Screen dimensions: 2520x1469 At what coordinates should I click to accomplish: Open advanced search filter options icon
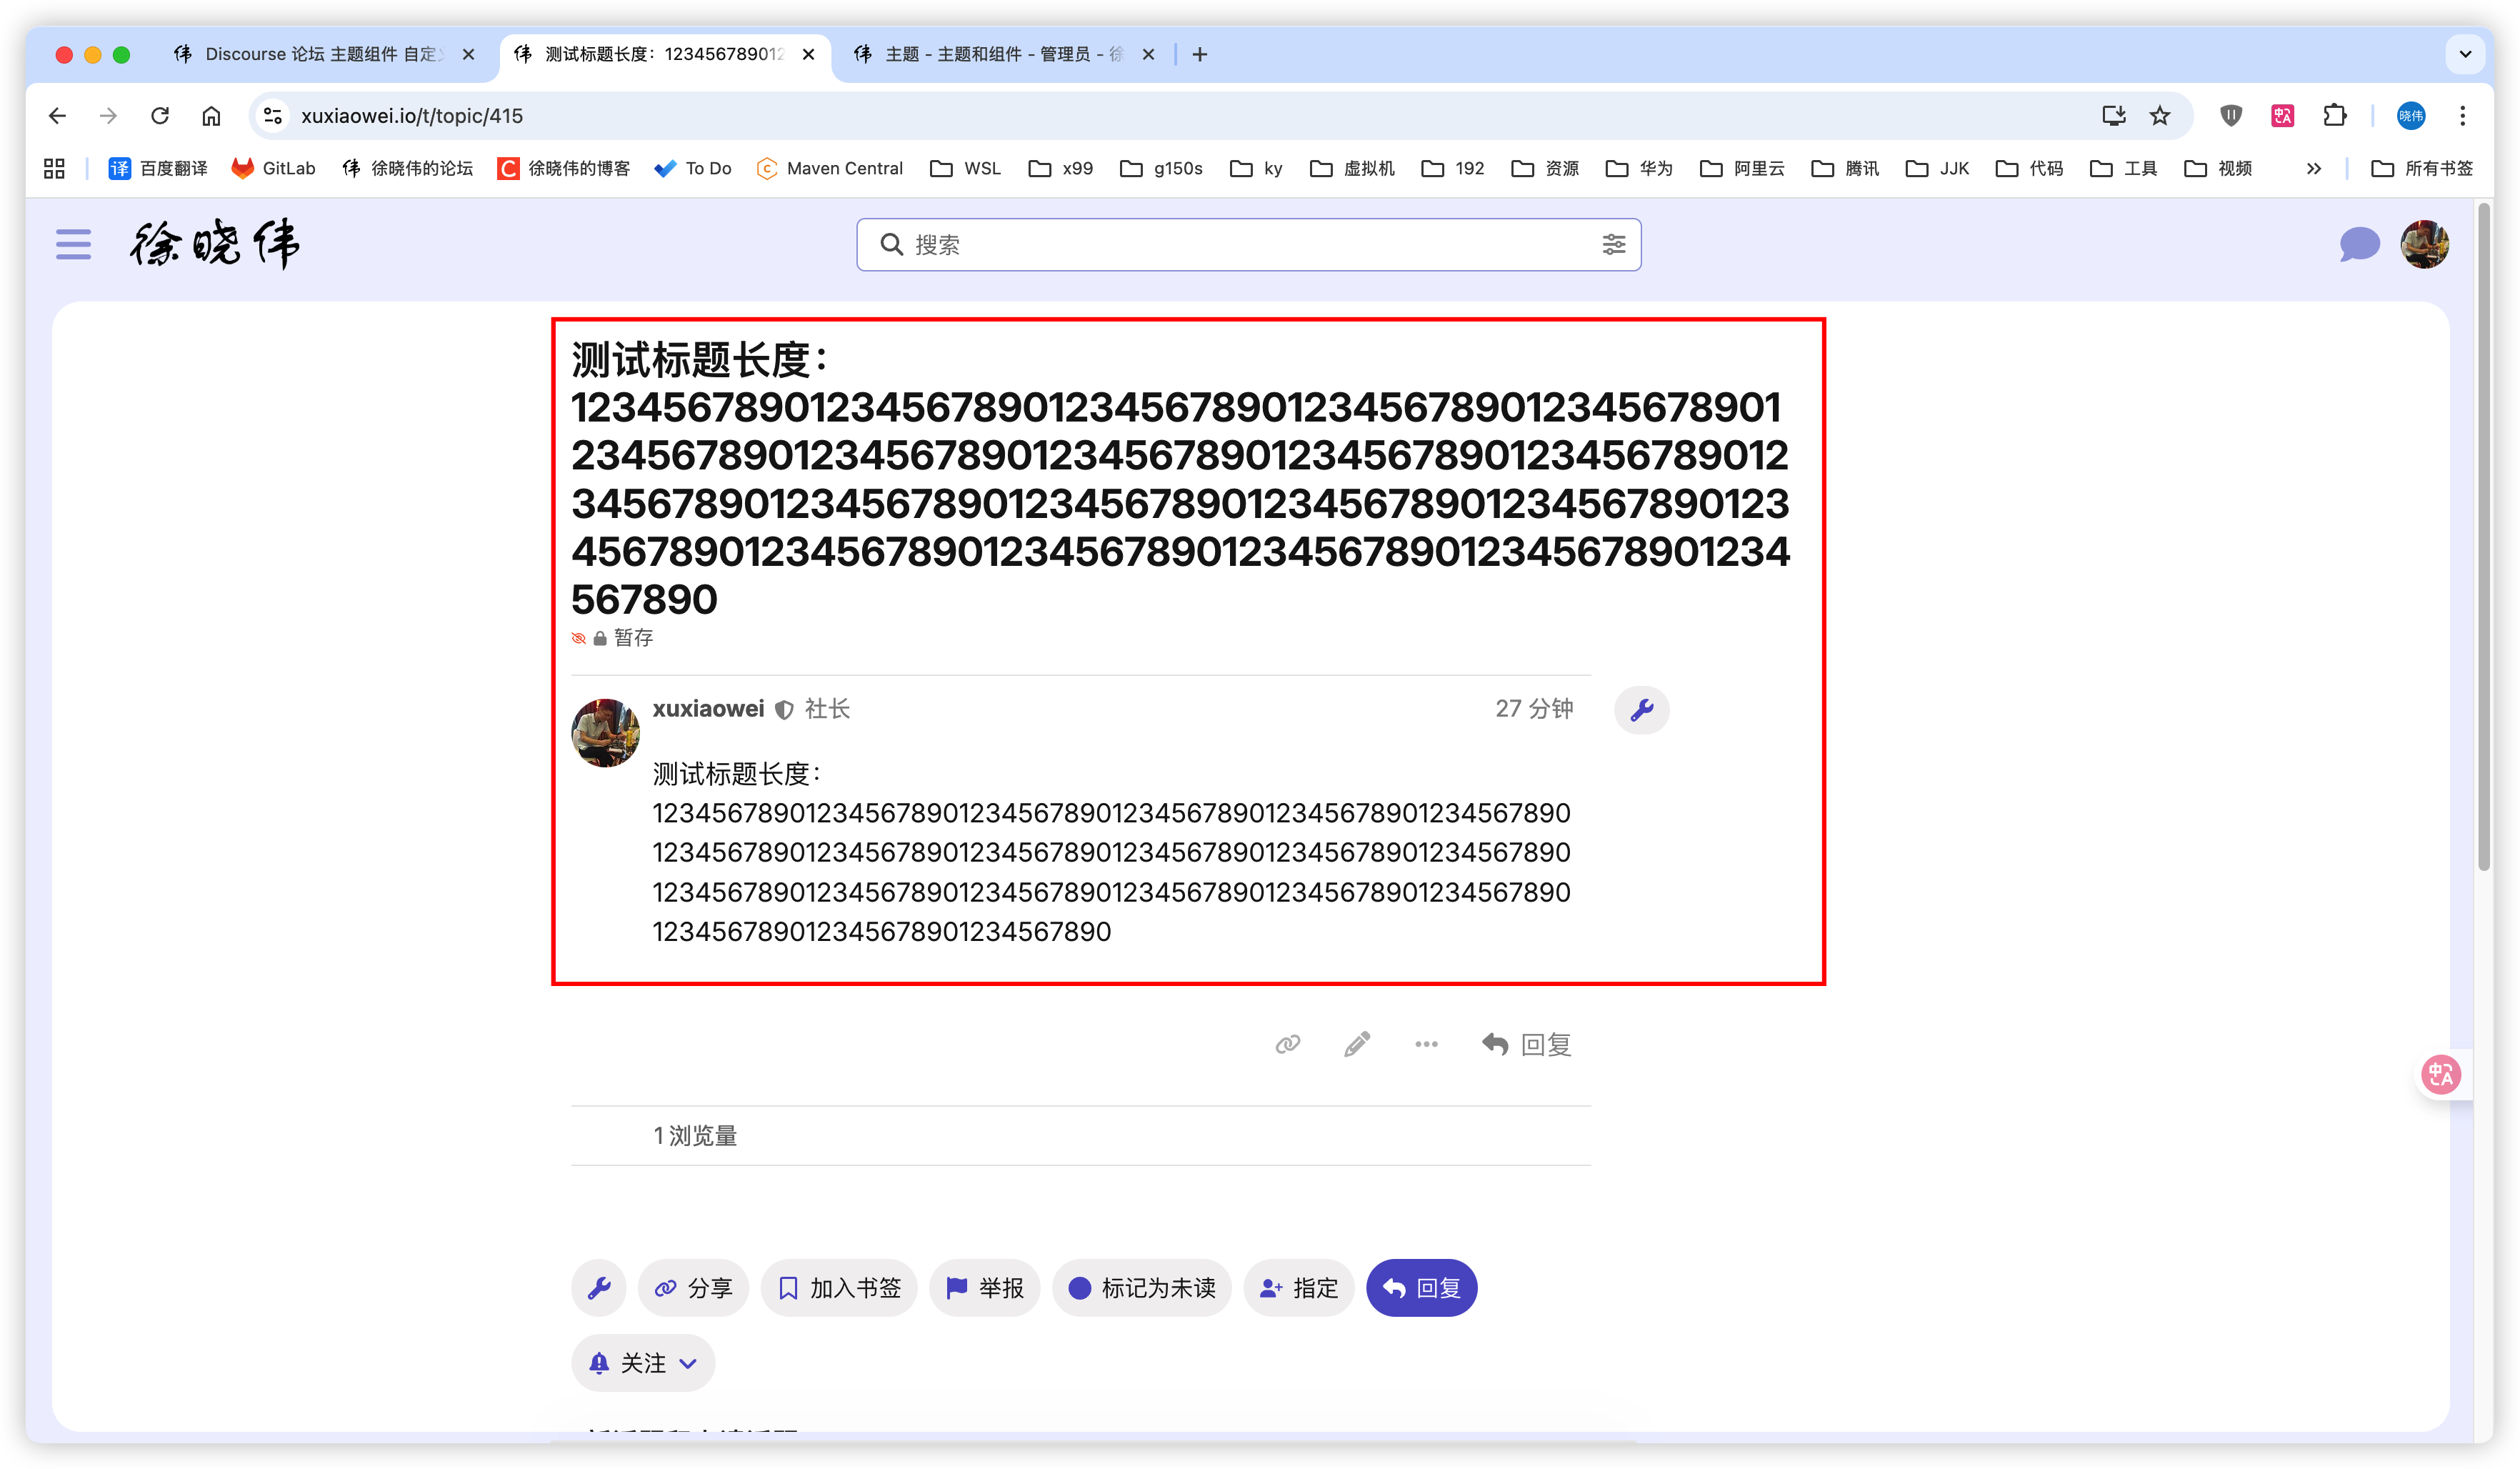point(1613,244)
